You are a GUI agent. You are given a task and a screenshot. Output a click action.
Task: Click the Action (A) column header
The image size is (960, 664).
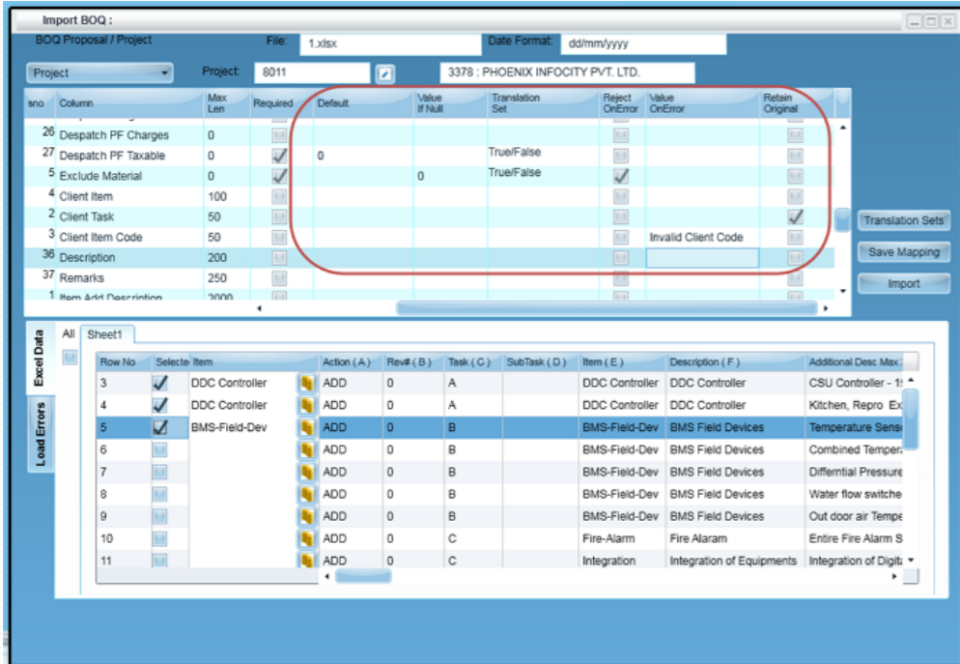(351, 362)
